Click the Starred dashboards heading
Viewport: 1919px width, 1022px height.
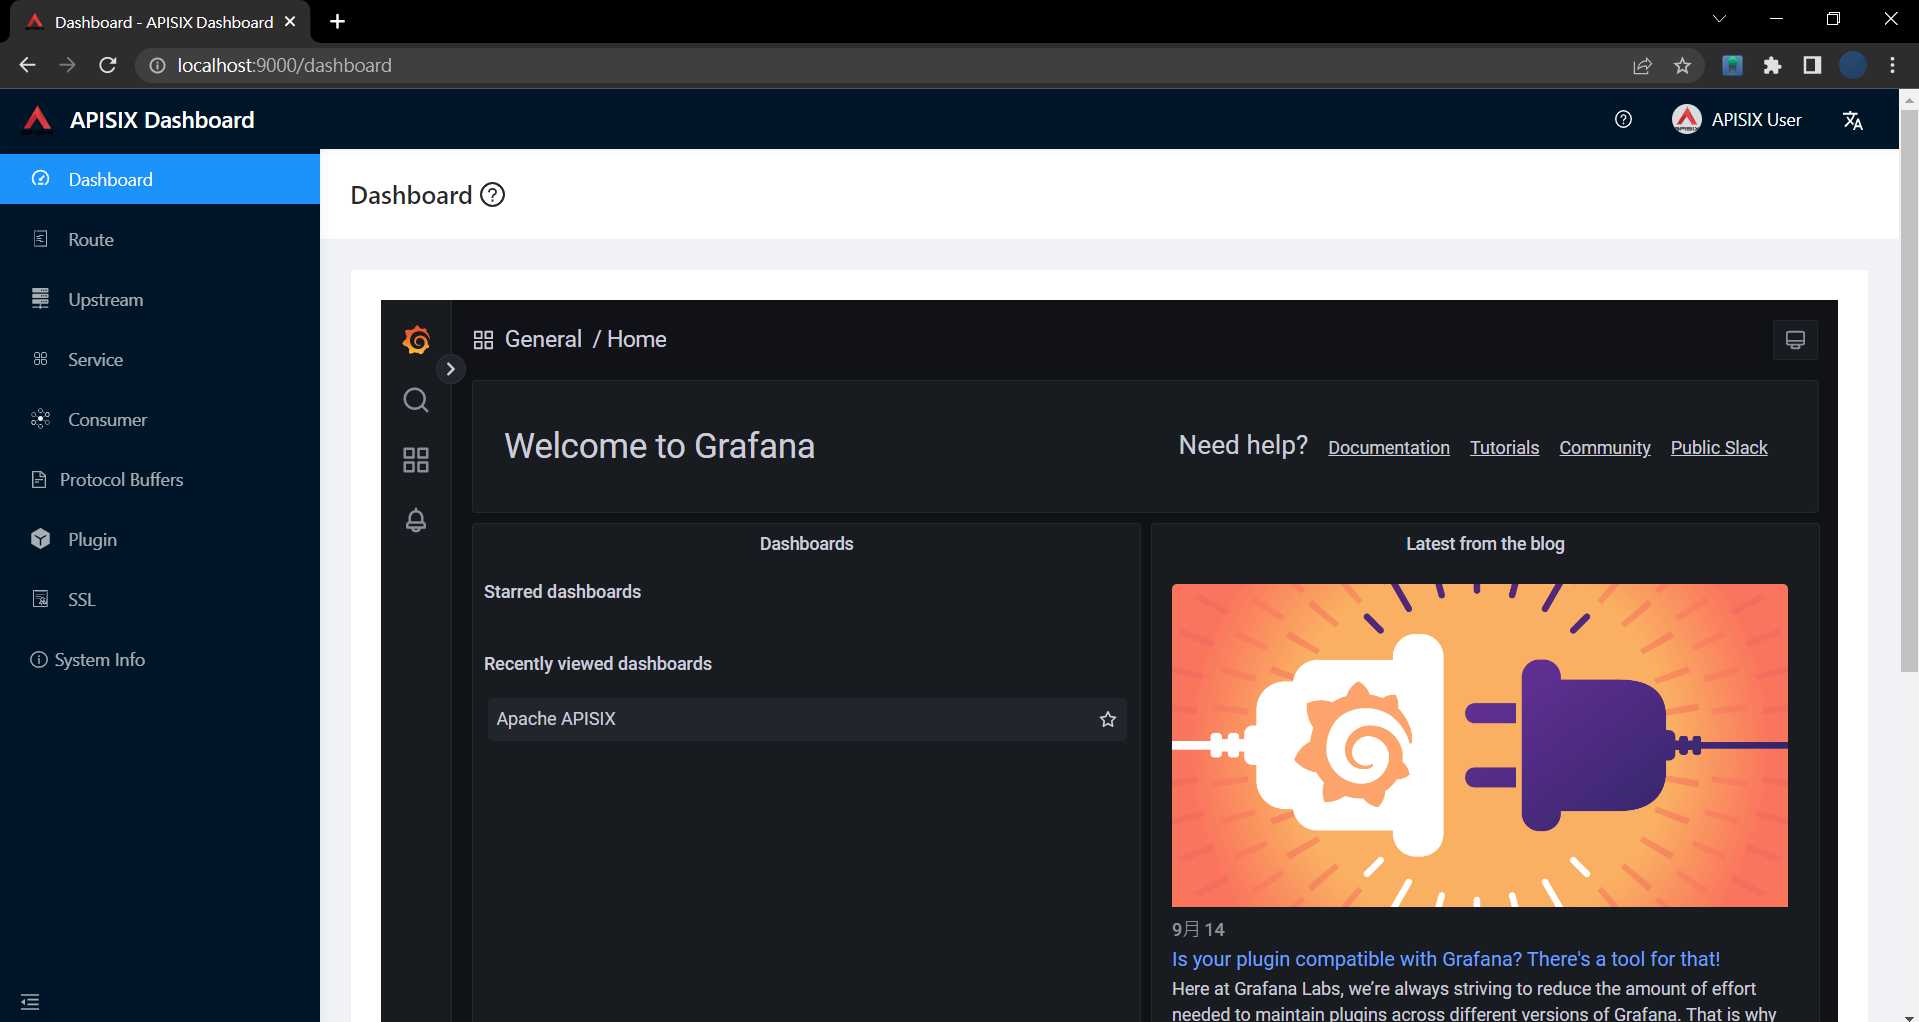click(x=562, y=592)
